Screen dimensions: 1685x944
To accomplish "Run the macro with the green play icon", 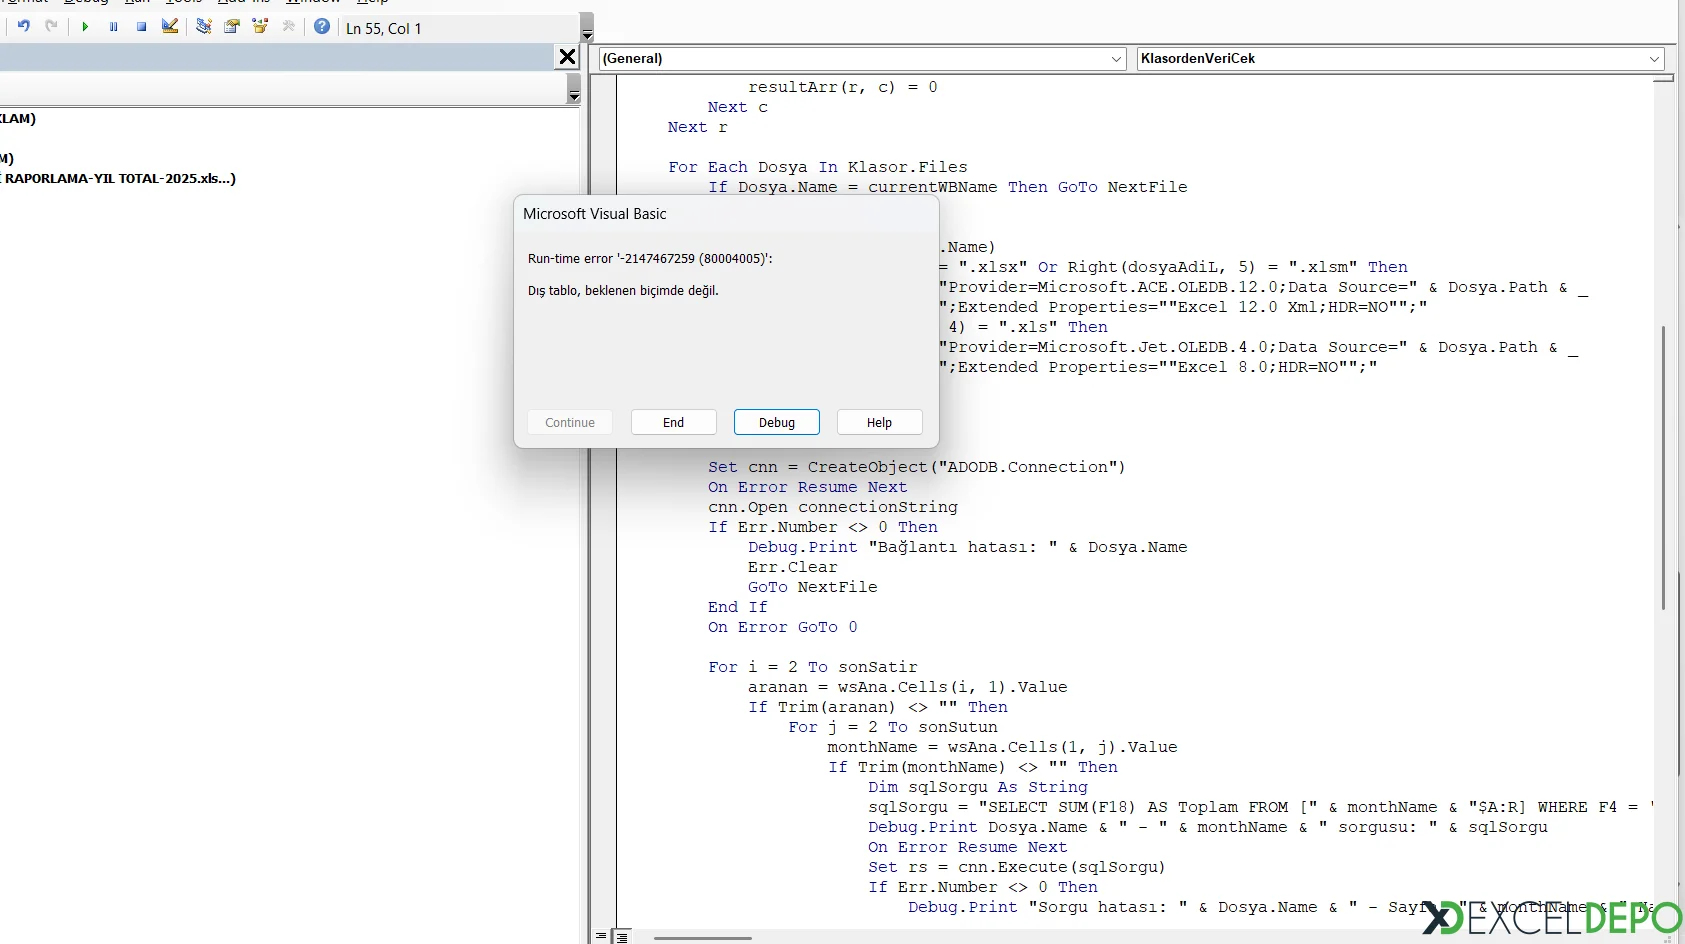I will coord(85,27).
